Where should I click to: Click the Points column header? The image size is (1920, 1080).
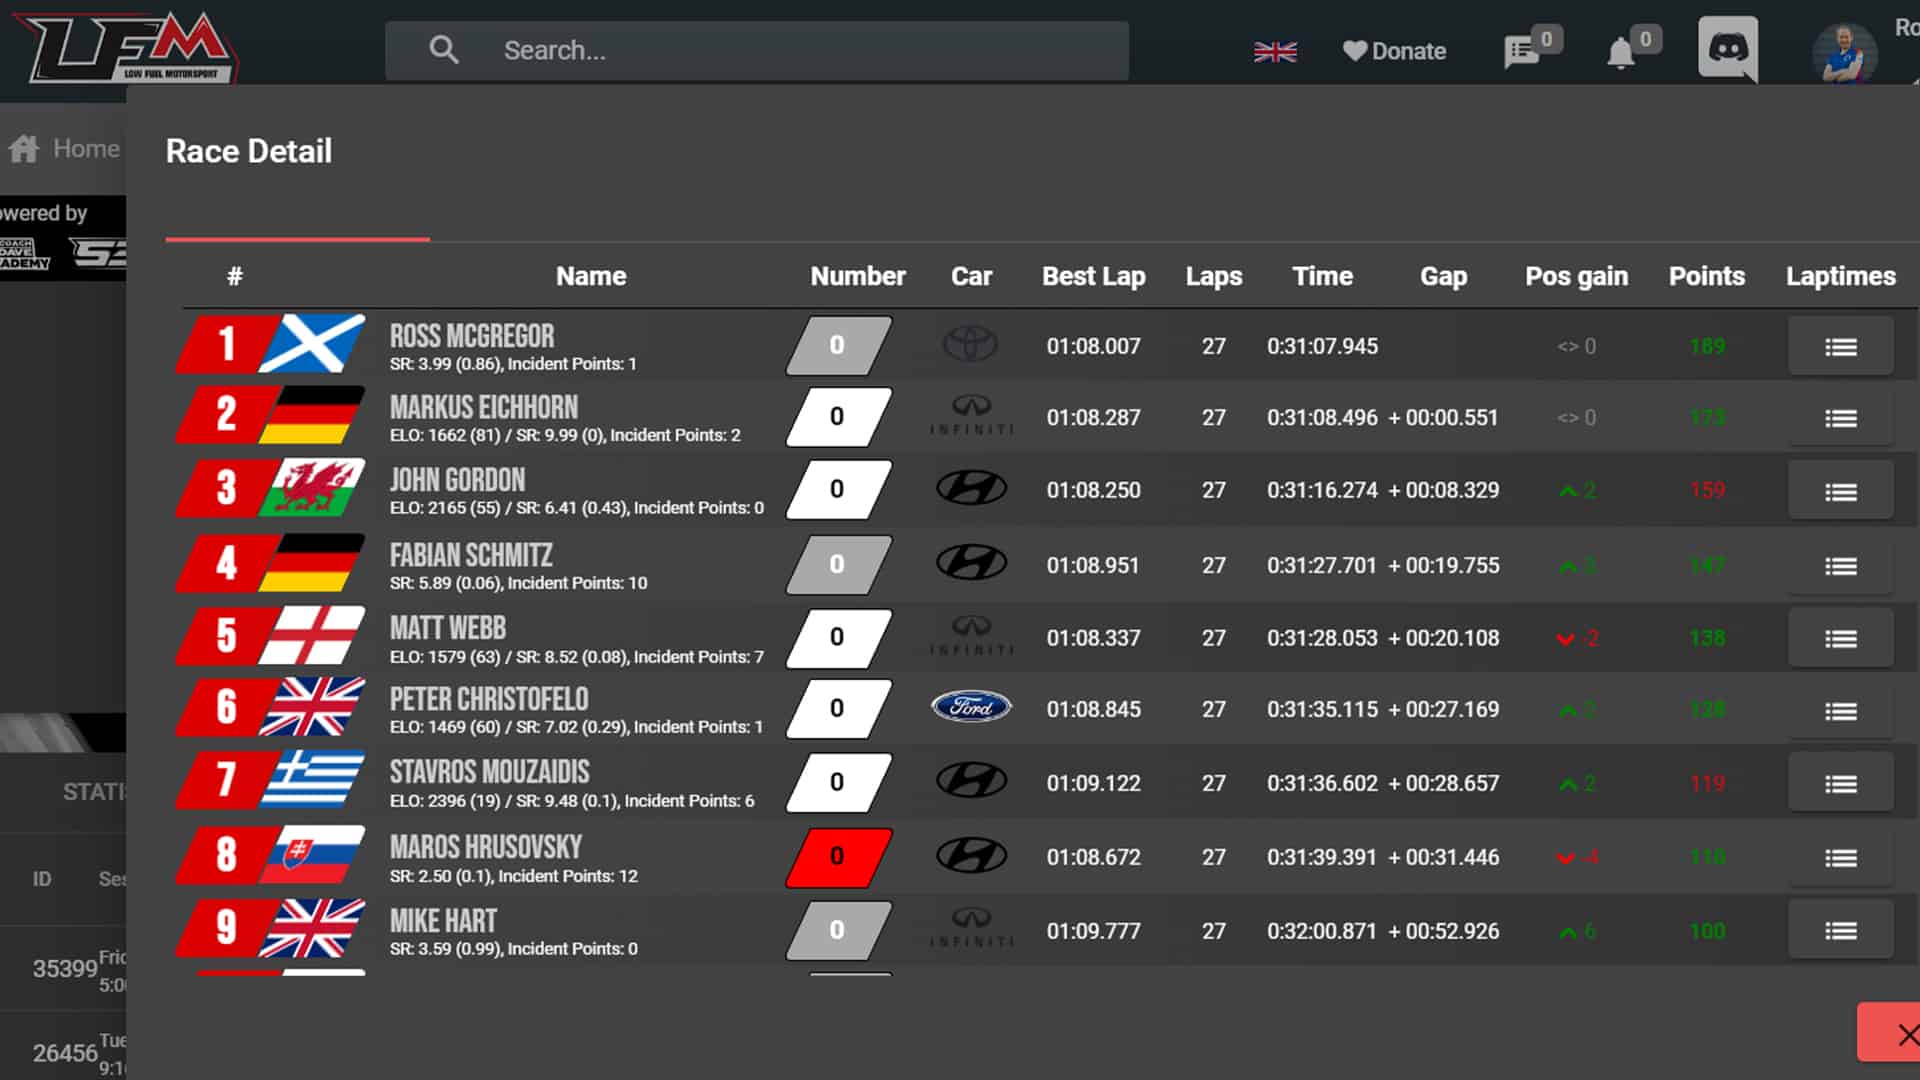point(1706,276)
